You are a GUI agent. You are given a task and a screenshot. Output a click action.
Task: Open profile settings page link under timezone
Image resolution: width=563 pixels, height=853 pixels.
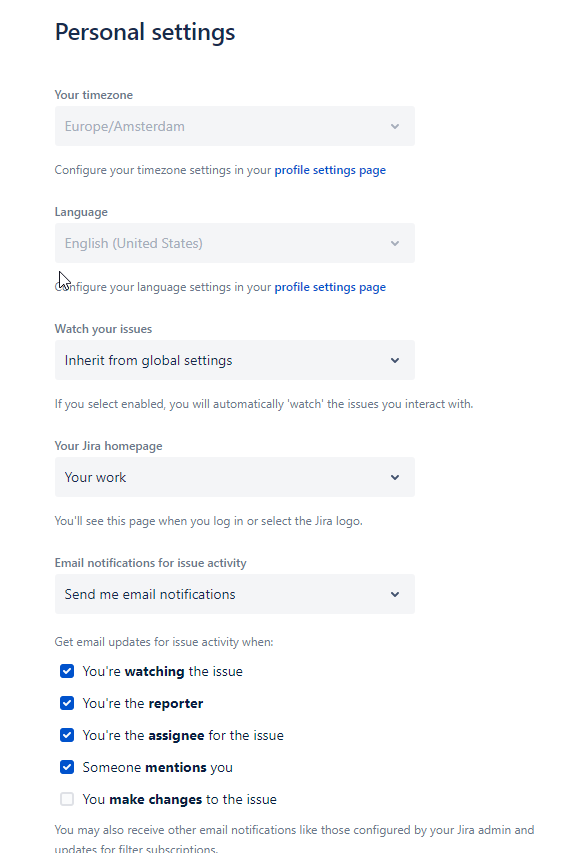(330, 170)
